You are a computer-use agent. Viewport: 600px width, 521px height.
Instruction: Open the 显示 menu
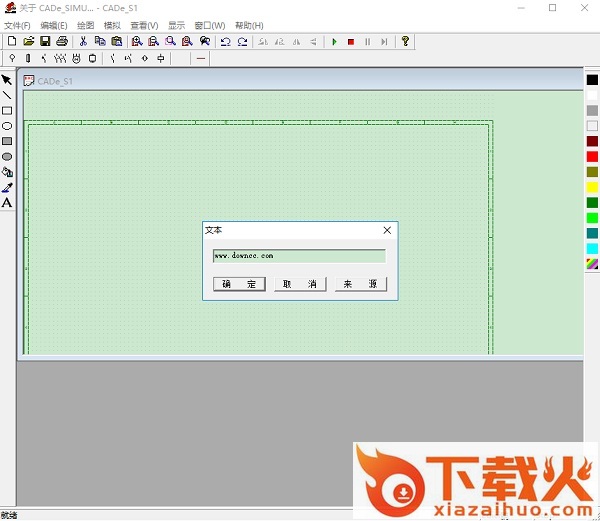click(176, 26)
